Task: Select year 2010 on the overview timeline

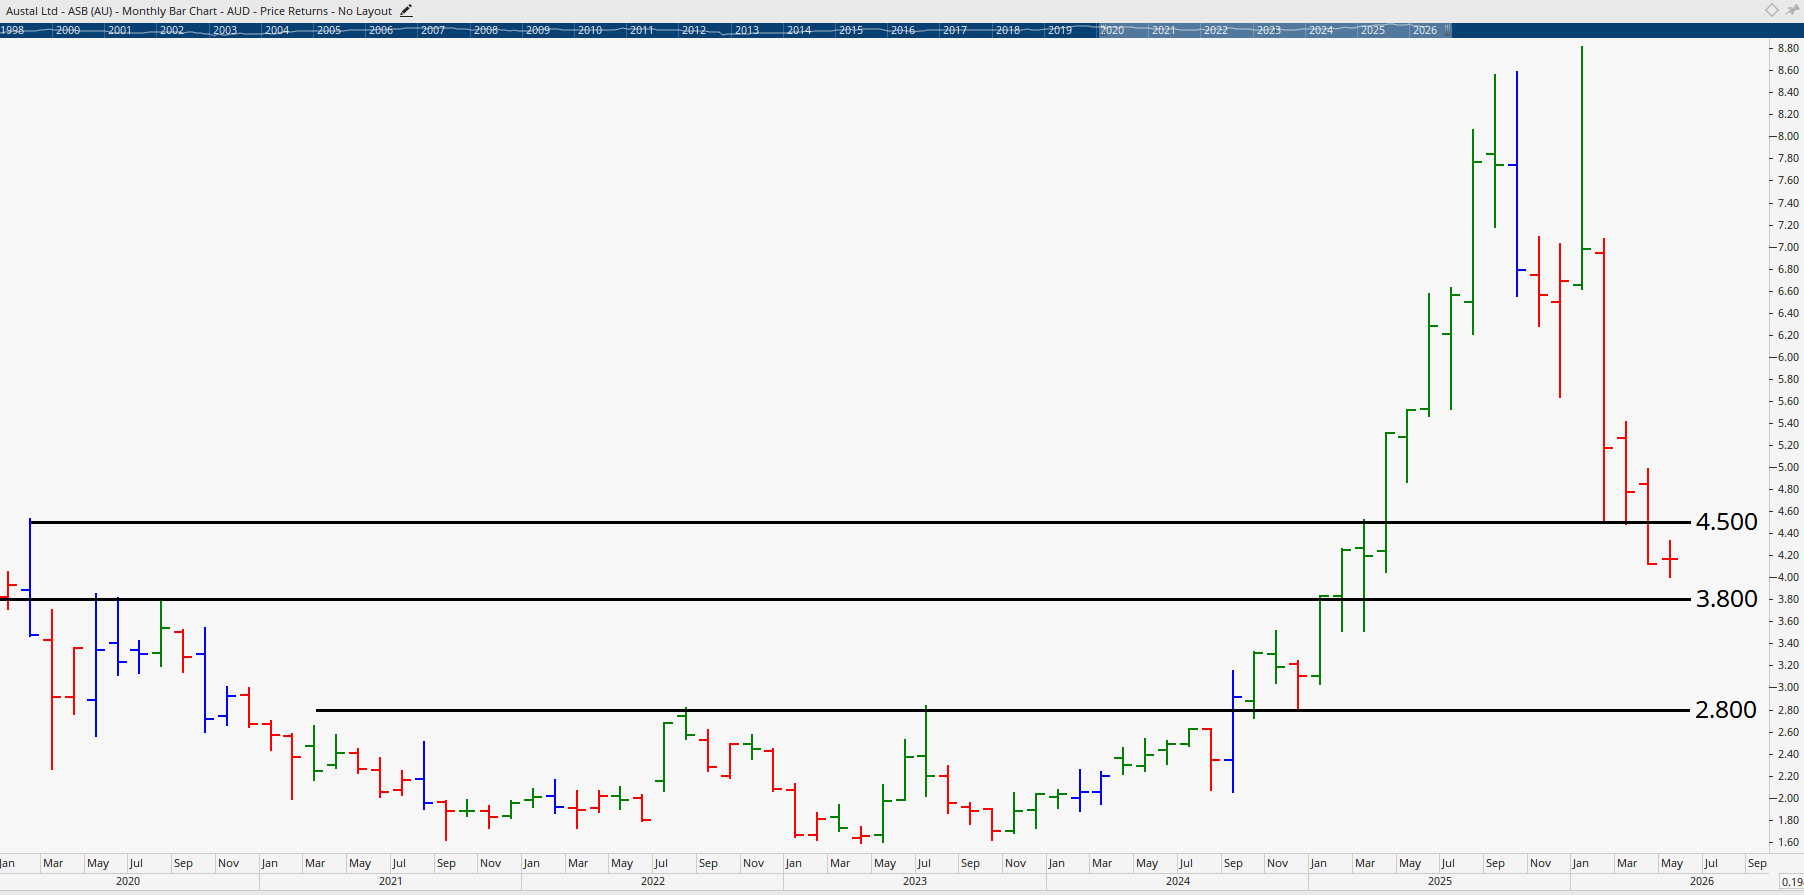Action: (590, 30)
